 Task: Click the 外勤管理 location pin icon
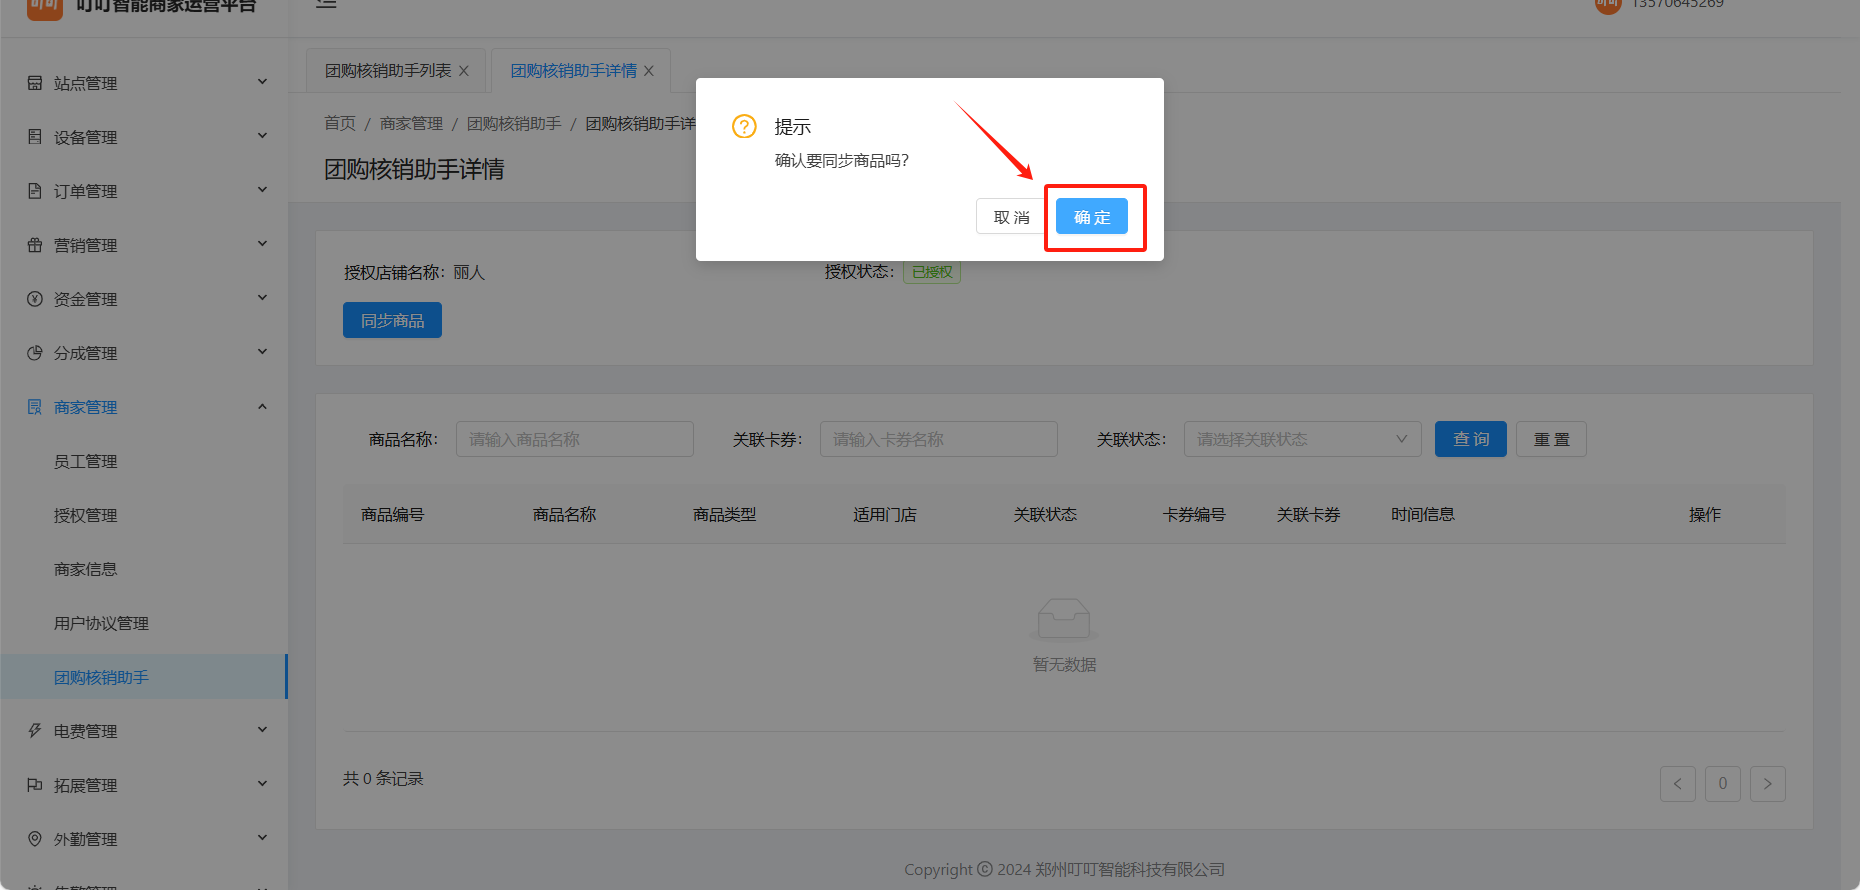click(35, 839)
